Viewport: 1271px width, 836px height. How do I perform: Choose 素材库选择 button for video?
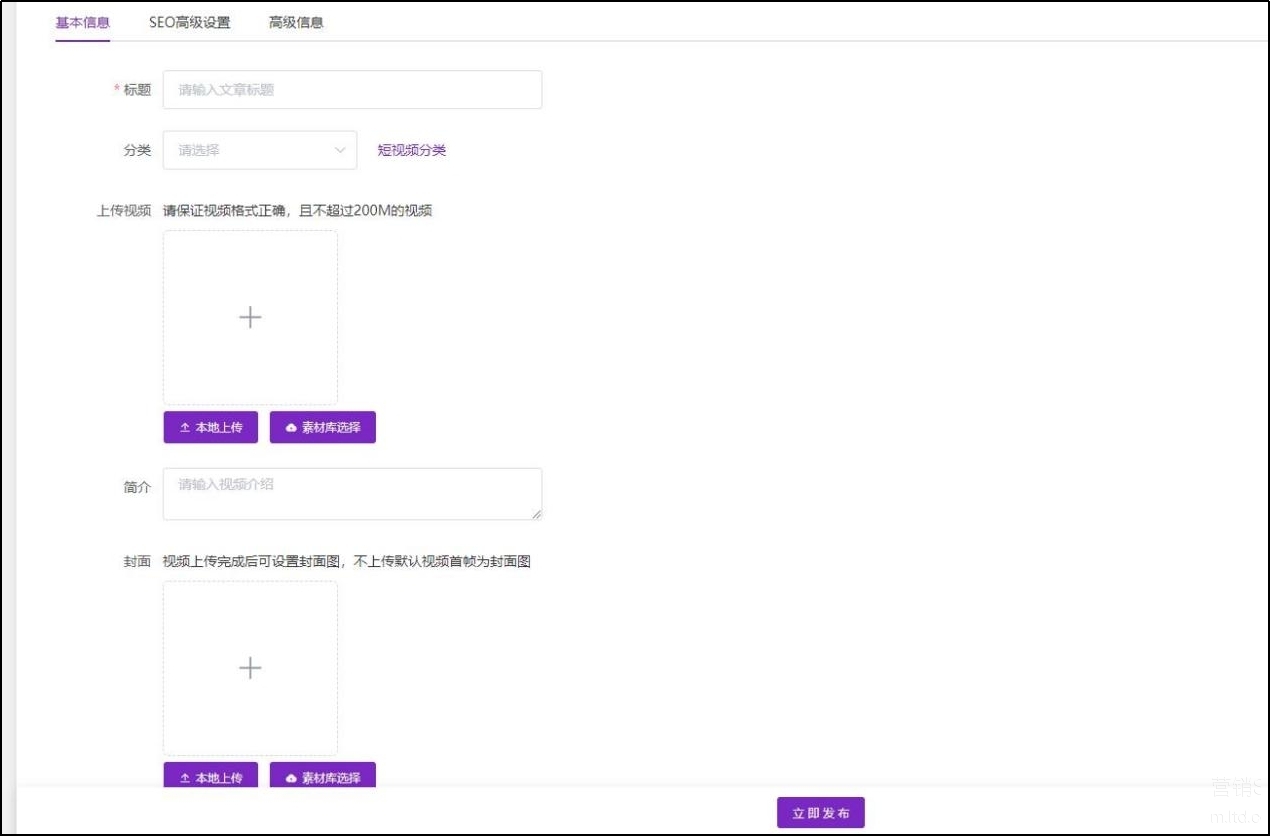click(323, 428)
